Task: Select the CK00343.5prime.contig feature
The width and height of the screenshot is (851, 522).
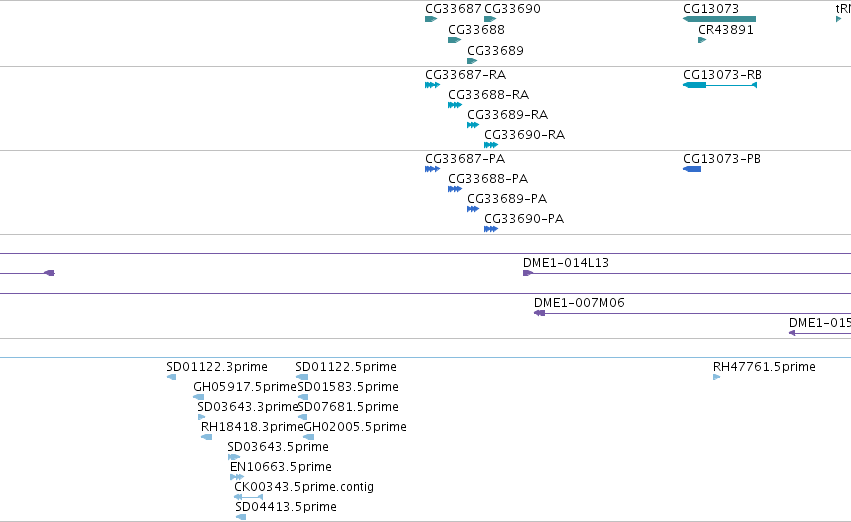Action: [249, 497]
